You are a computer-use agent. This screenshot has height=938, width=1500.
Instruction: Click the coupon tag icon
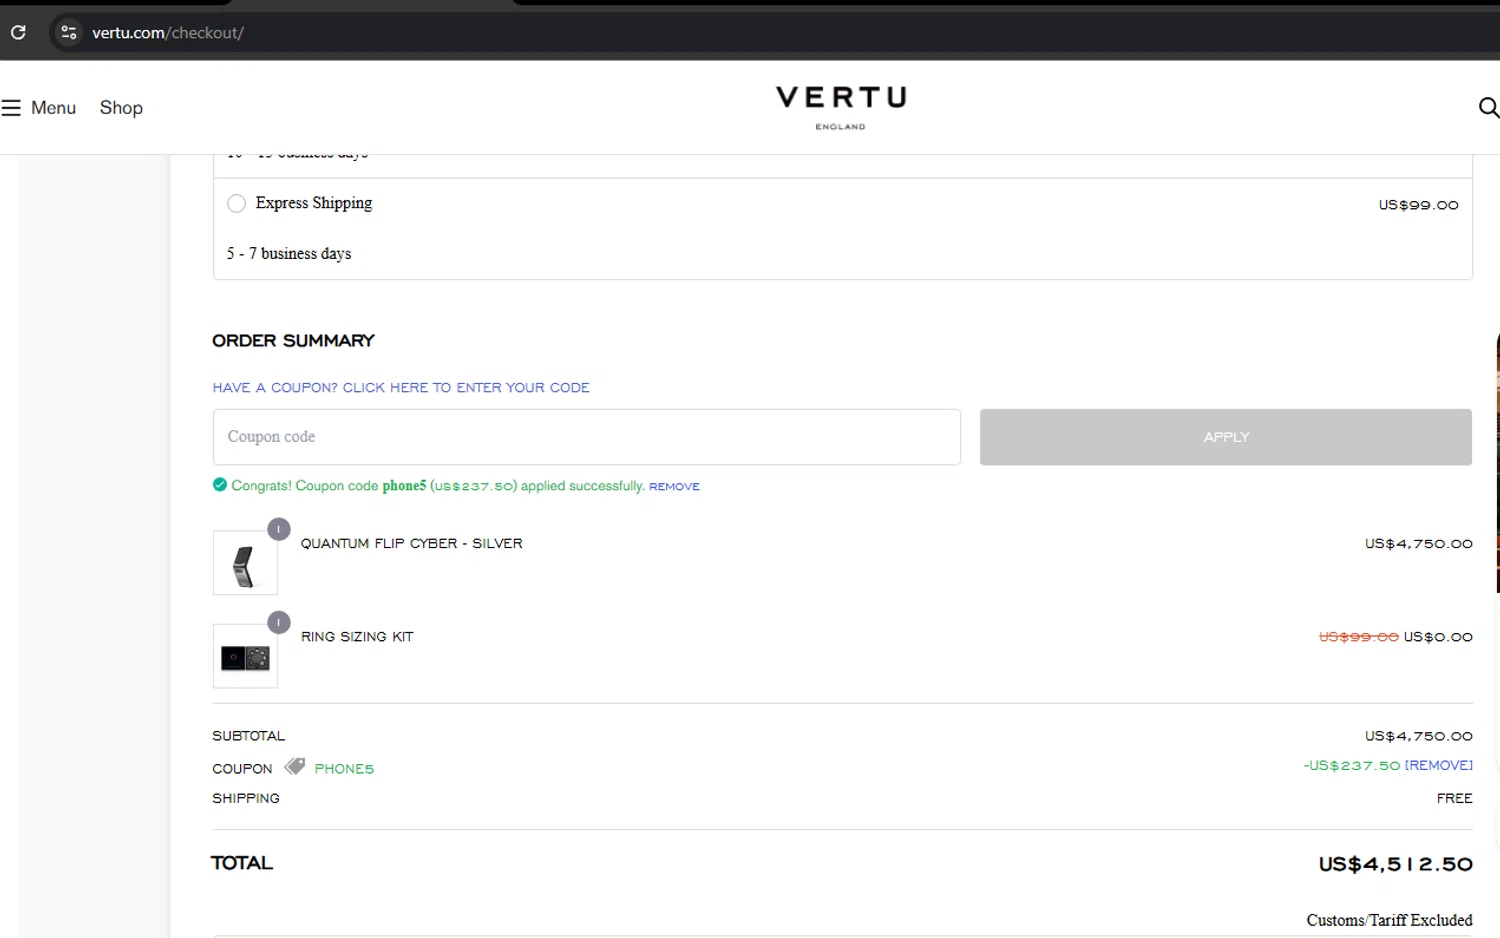[x=294, y=767]
